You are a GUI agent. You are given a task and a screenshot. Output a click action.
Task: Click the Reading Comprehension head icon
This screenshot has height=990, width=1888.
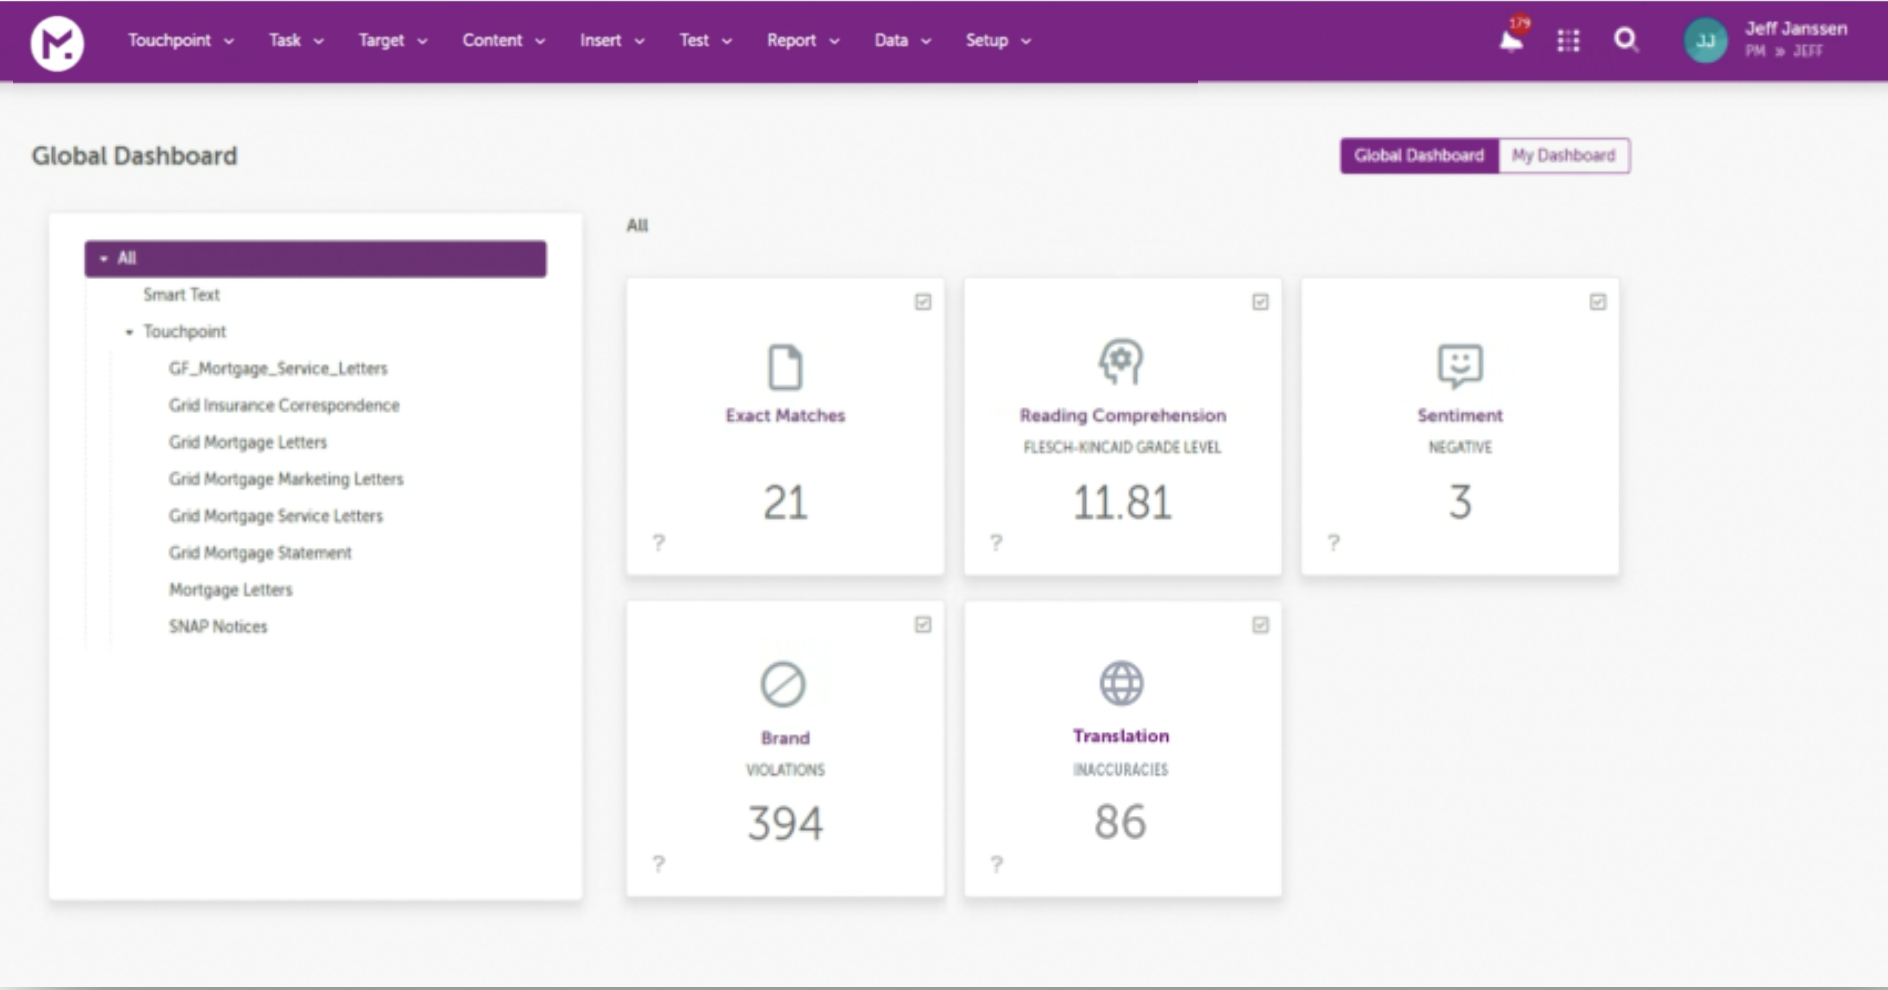[1121, 362]
